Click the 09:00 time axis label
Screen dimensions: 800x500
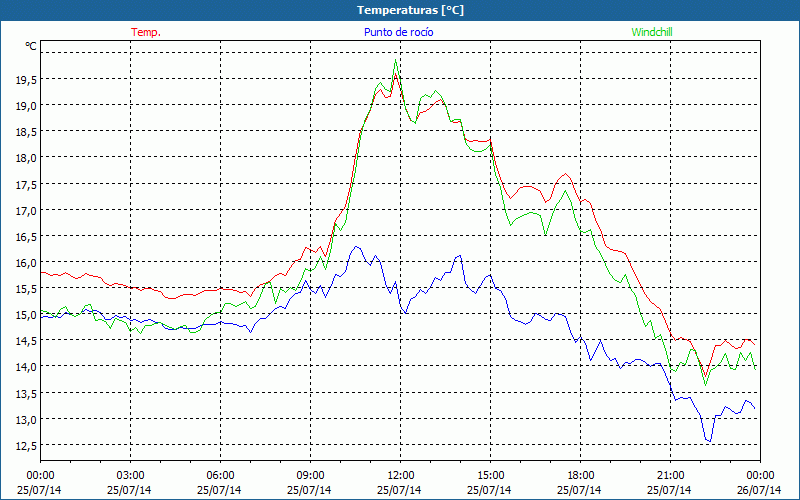[x=310, y=476]
